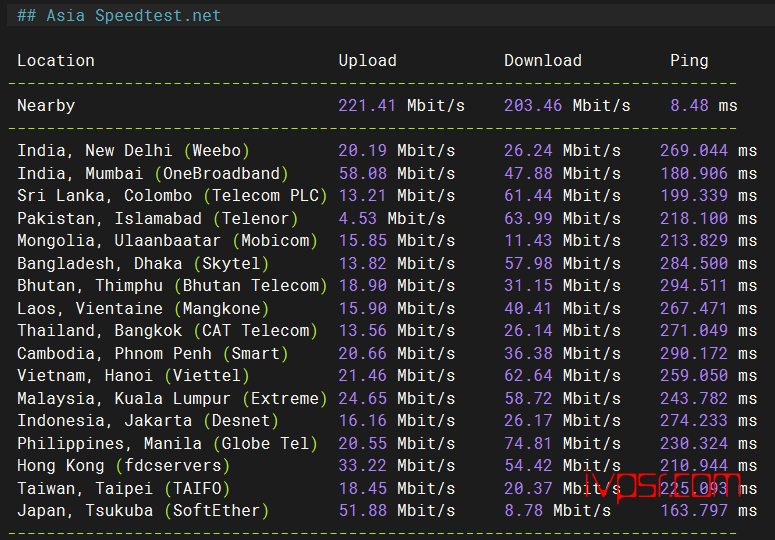
Task: Click Vientaine download value 40.41
Action: click(528, 308)
